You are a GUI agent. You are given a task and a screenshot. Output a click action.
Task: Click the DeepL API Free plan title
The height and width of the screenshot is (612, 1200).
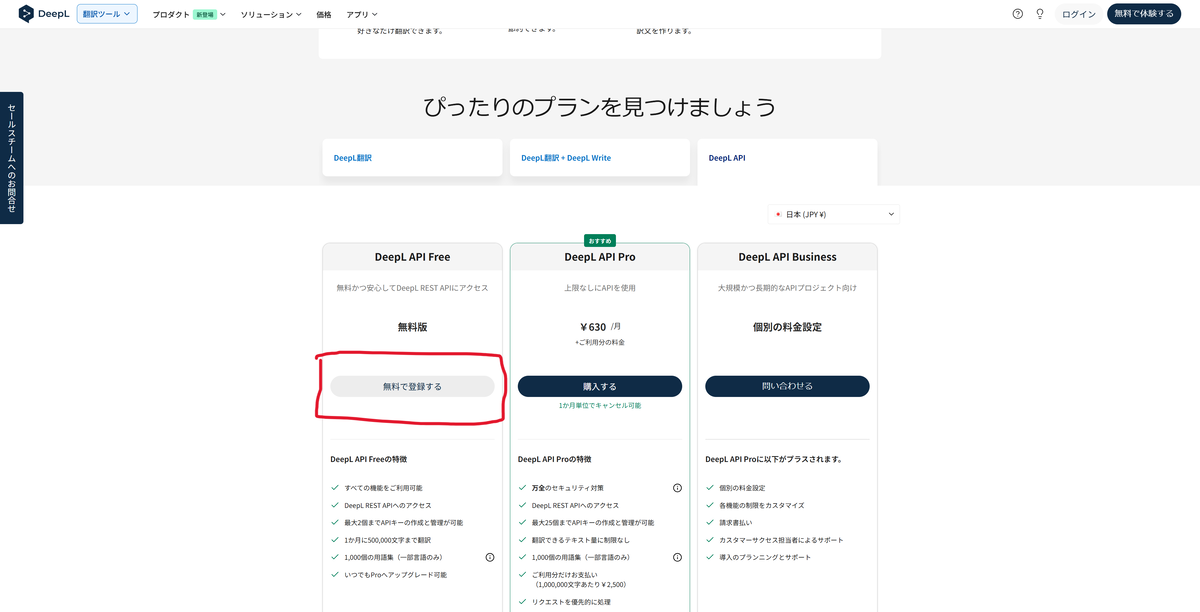[x=412, y=257]
